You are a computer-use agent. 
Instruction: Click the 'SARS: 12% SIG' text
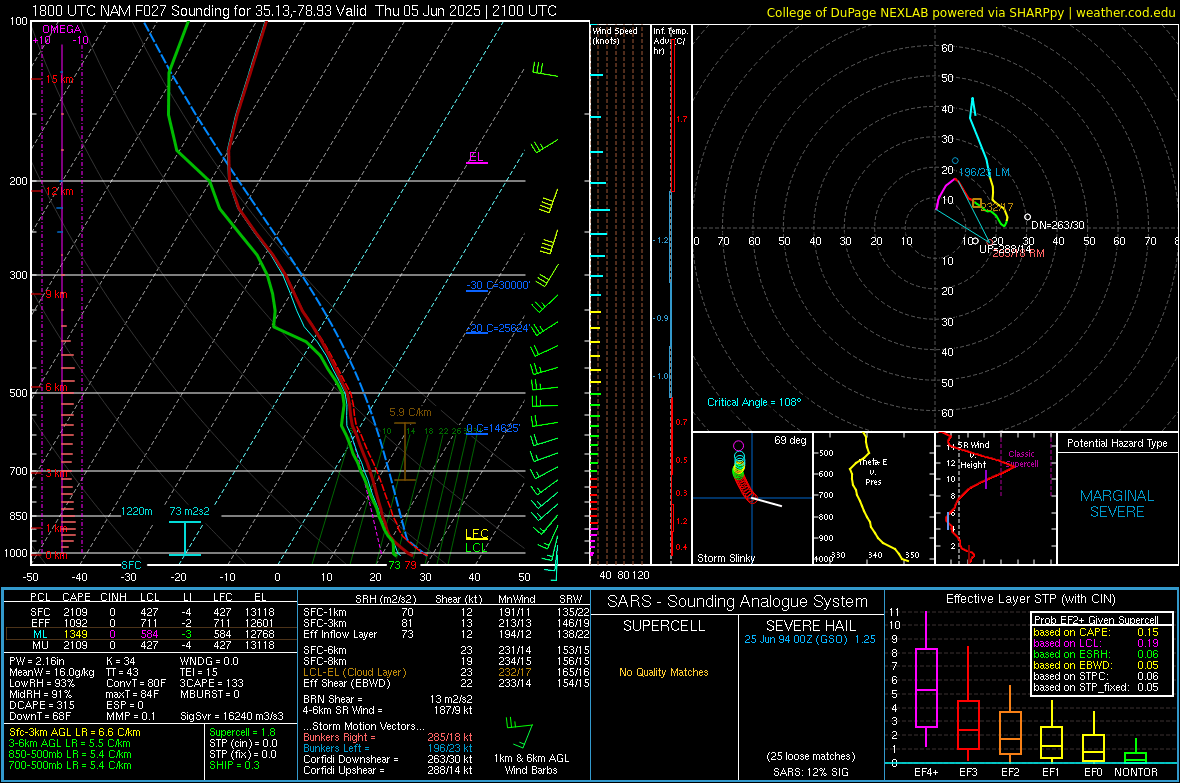(x=810, y=772)
